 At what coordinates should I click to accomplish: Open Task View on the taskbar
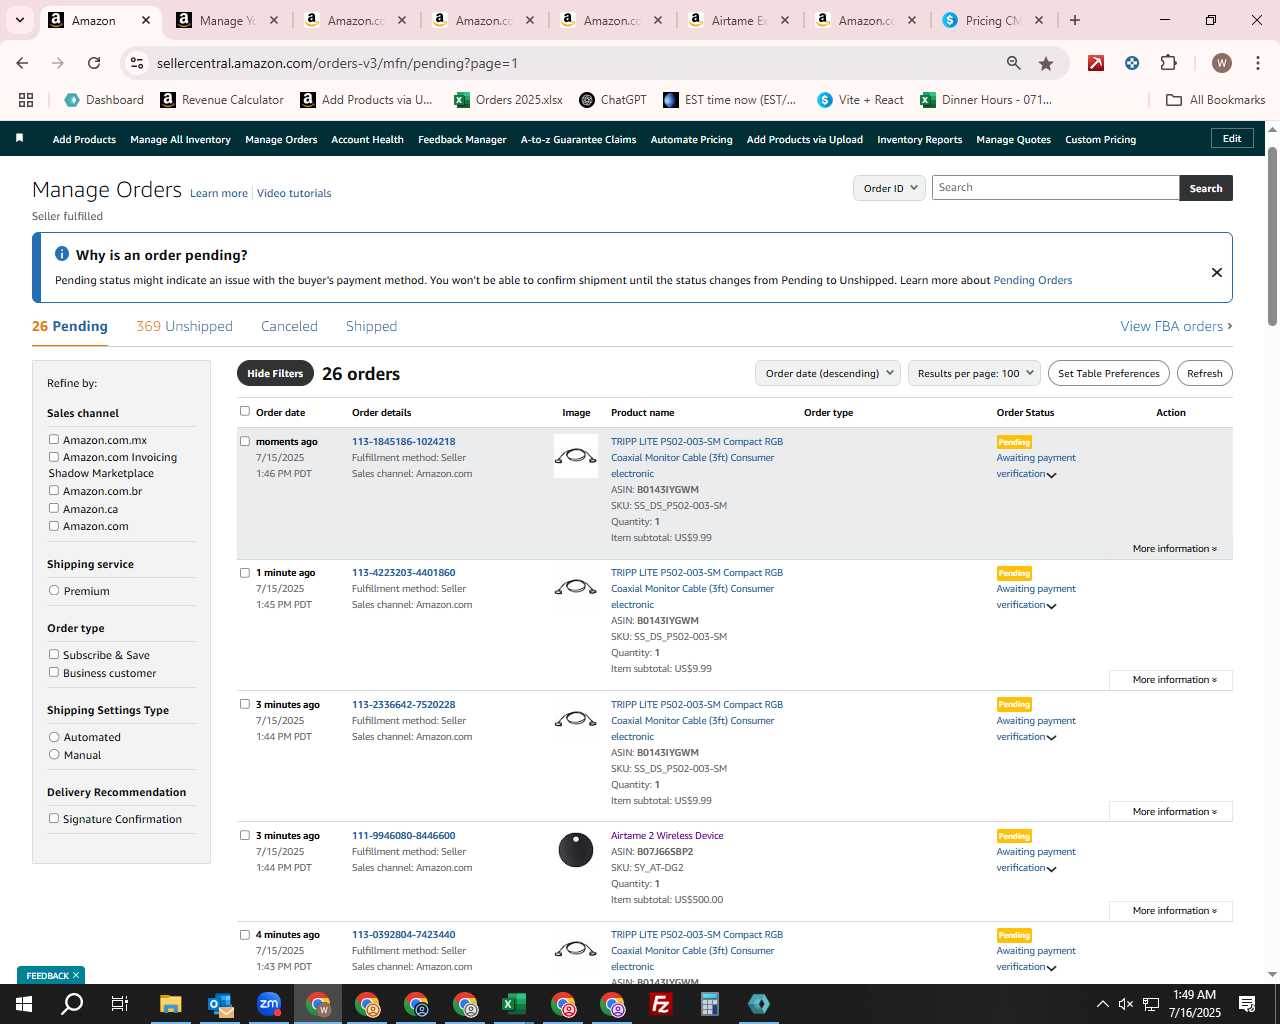click(x=120, y=1004)
